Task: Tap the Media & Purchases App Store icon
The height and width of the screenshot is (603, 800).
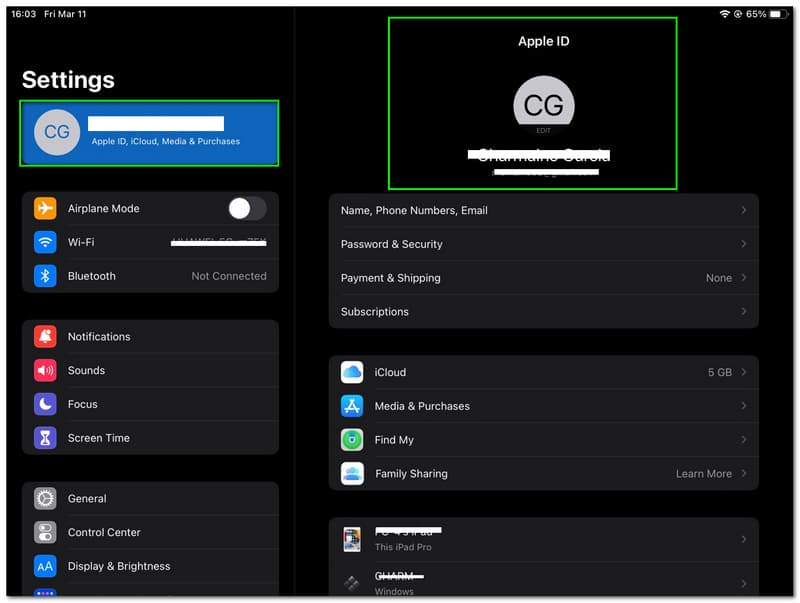Action: coord(352,406)
